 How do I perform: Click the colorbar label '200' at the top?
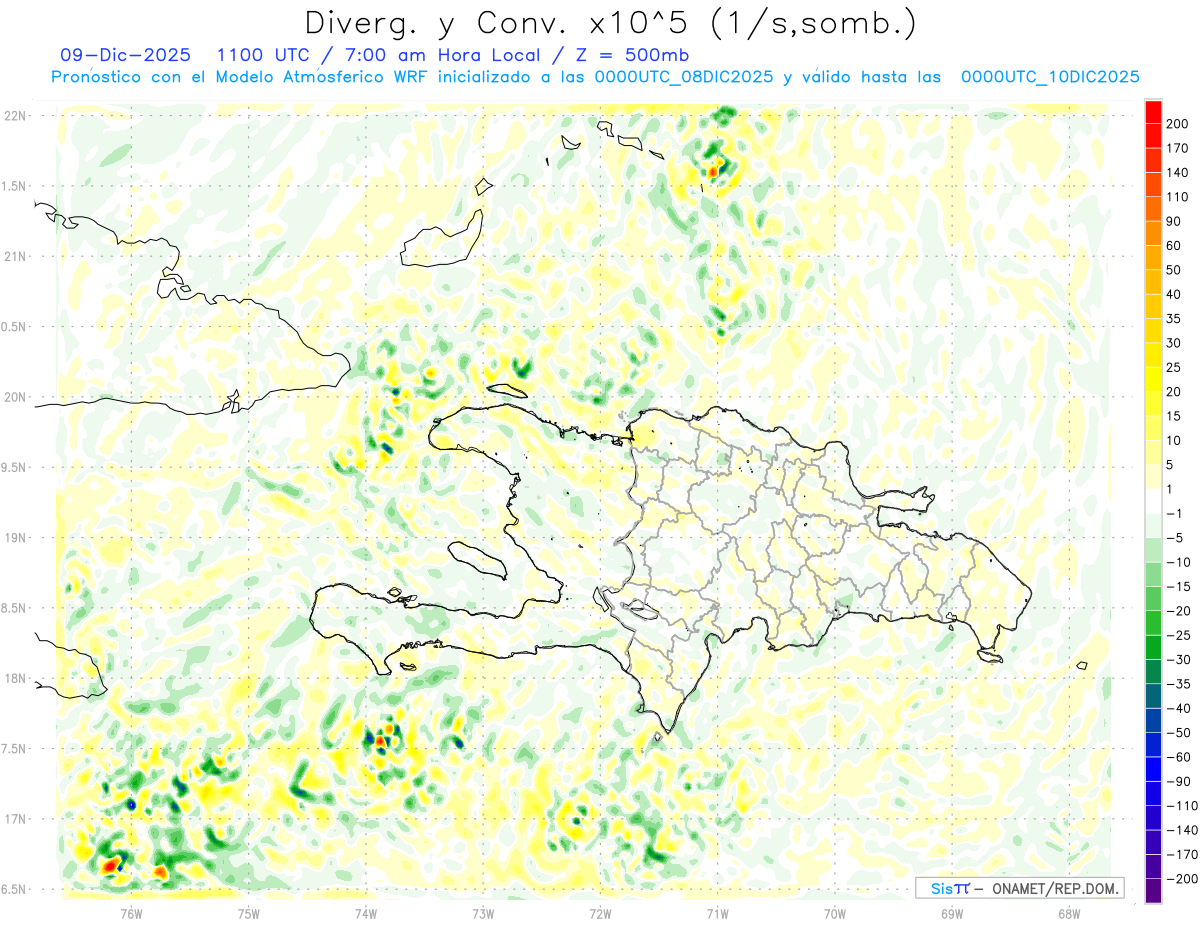point(1177,124)
